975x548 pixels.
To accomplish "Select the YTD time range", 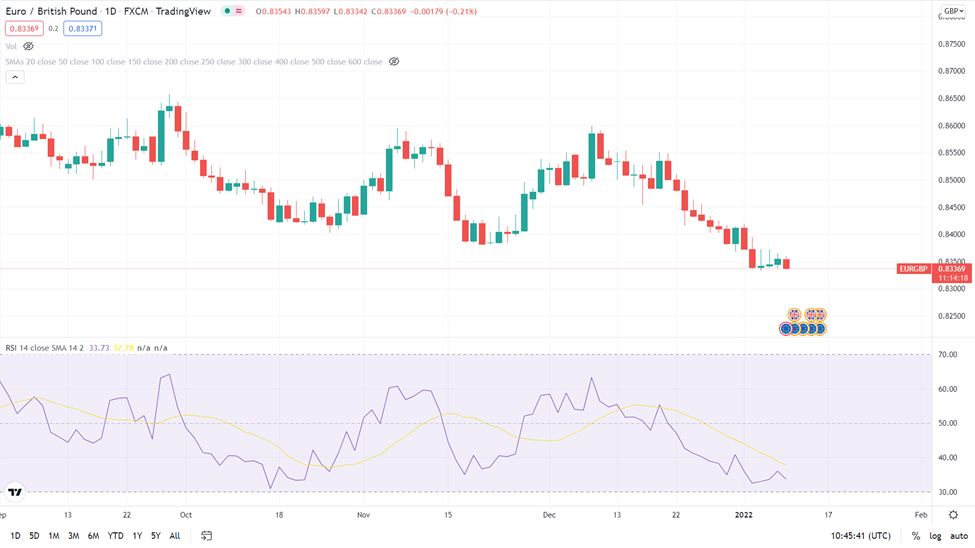I will (x=116, y=536).
